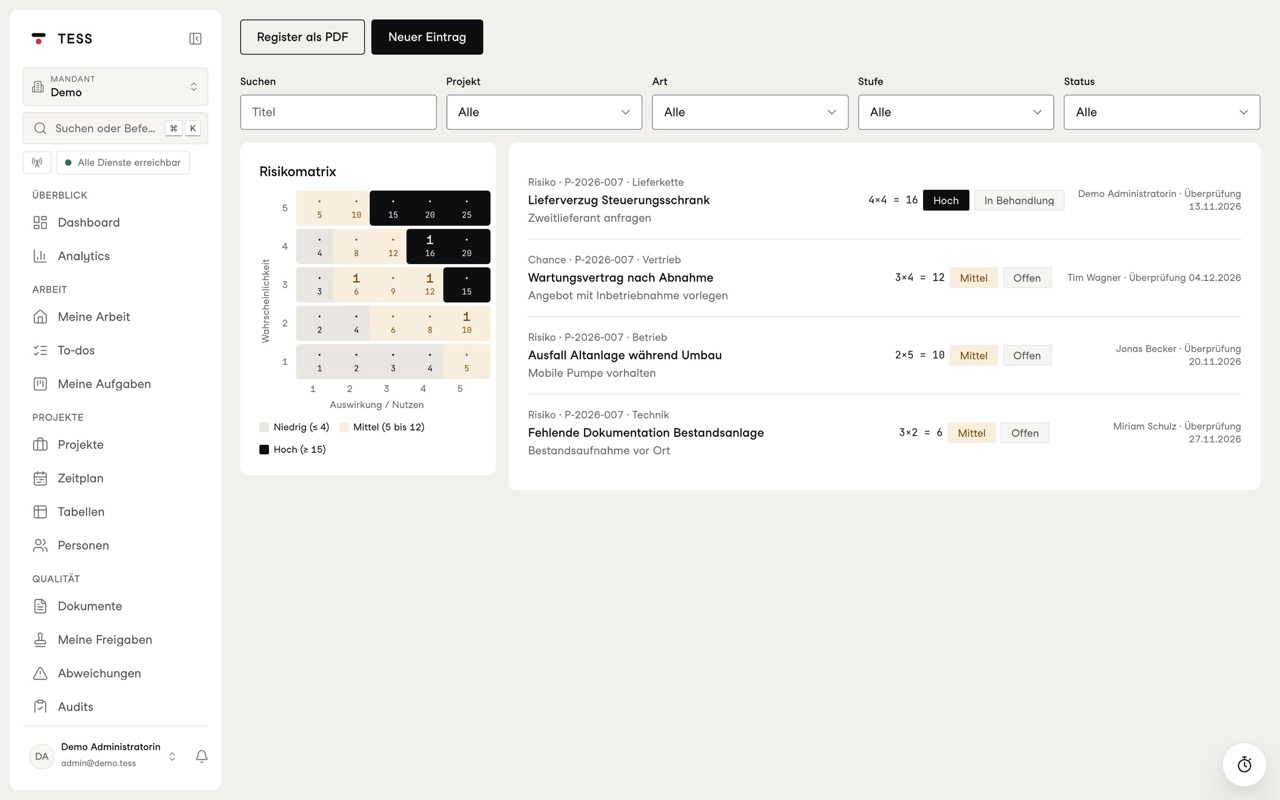The height and width of the screenshot is (800, 1280).
Task: Click the Personen people icon
Action: (40, 545)
